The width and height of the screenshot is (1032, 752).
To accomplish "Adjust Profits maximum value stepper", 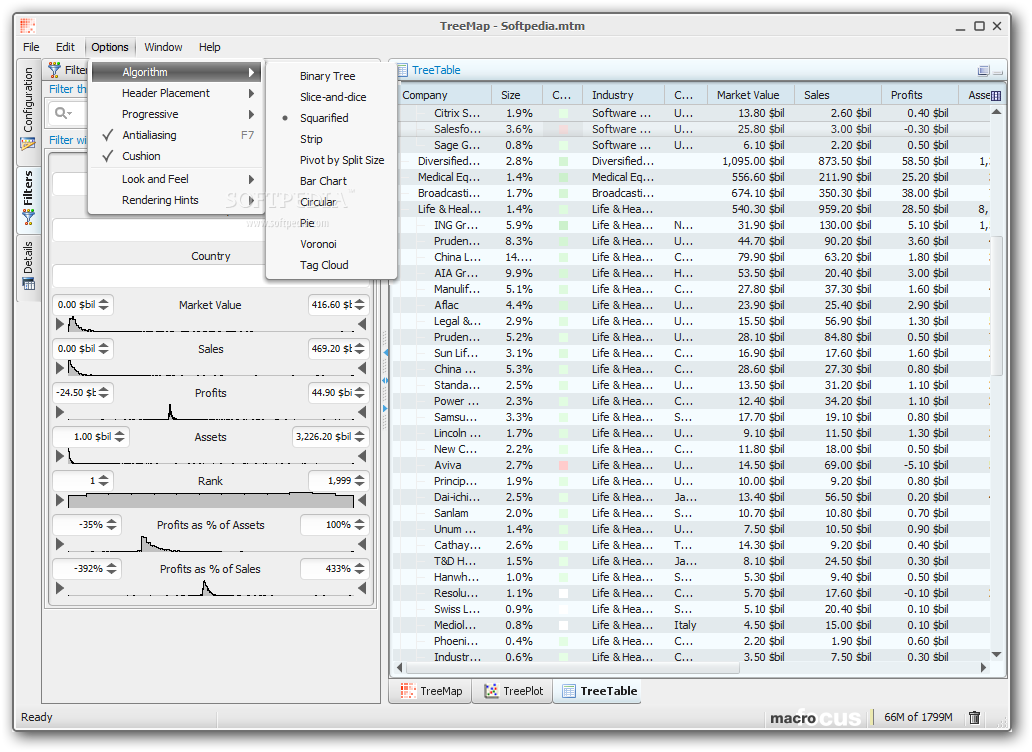I will [359, 393].
